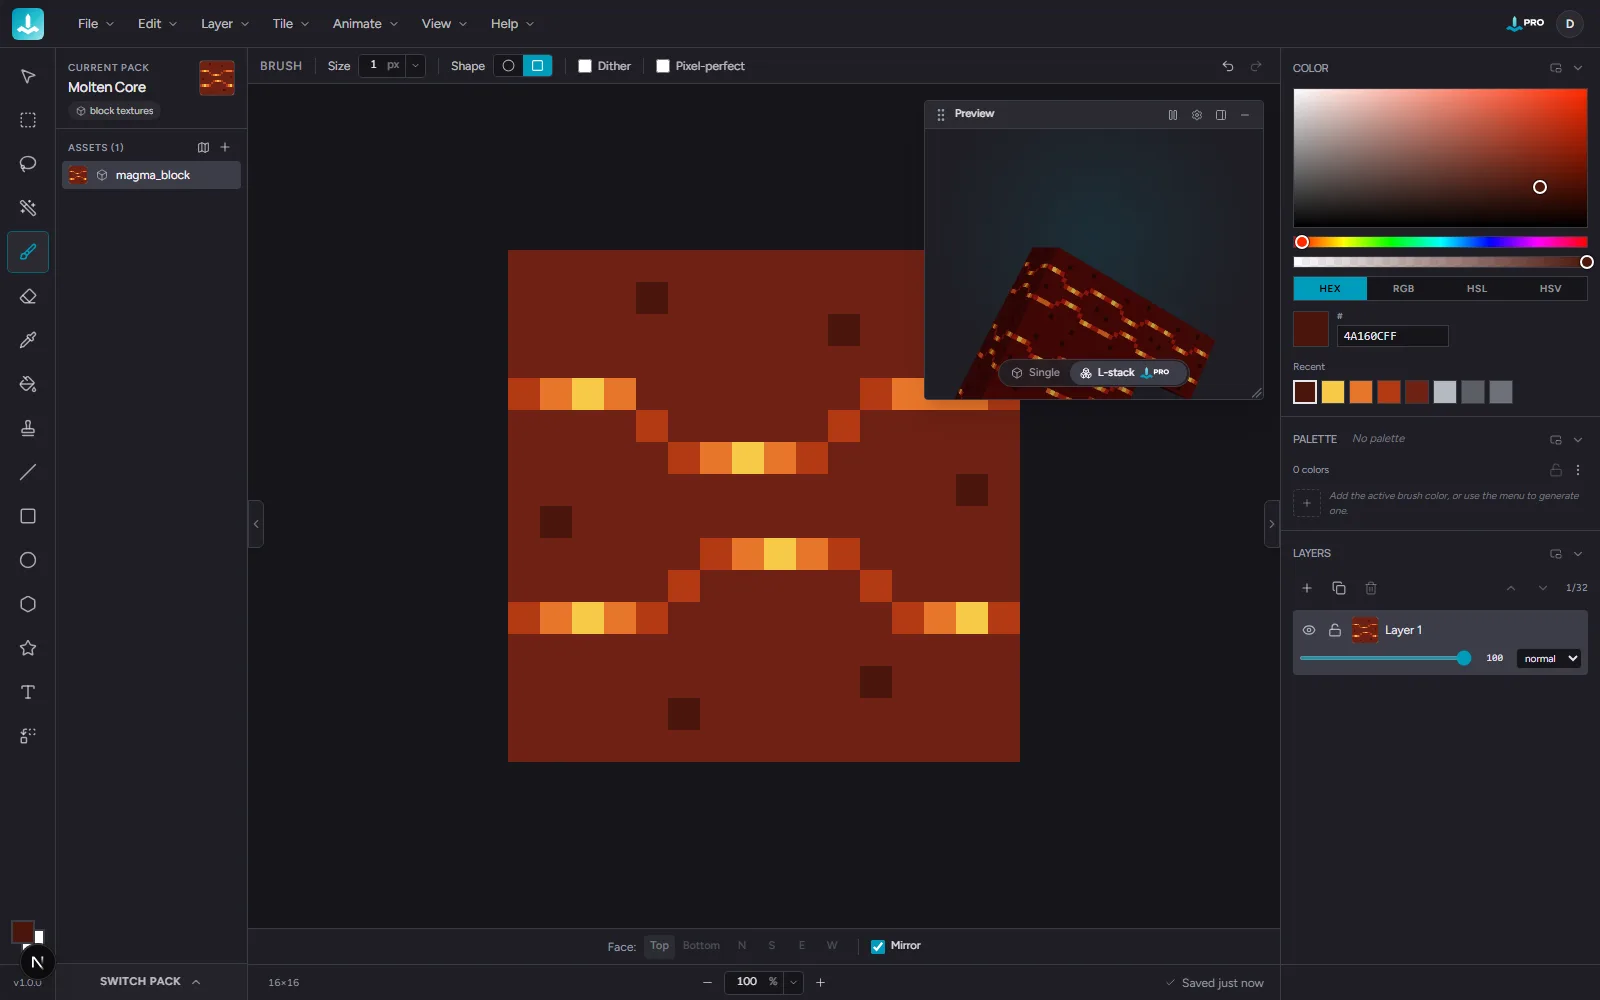Collapse the right sidebar panel handle

point(1272,524)
